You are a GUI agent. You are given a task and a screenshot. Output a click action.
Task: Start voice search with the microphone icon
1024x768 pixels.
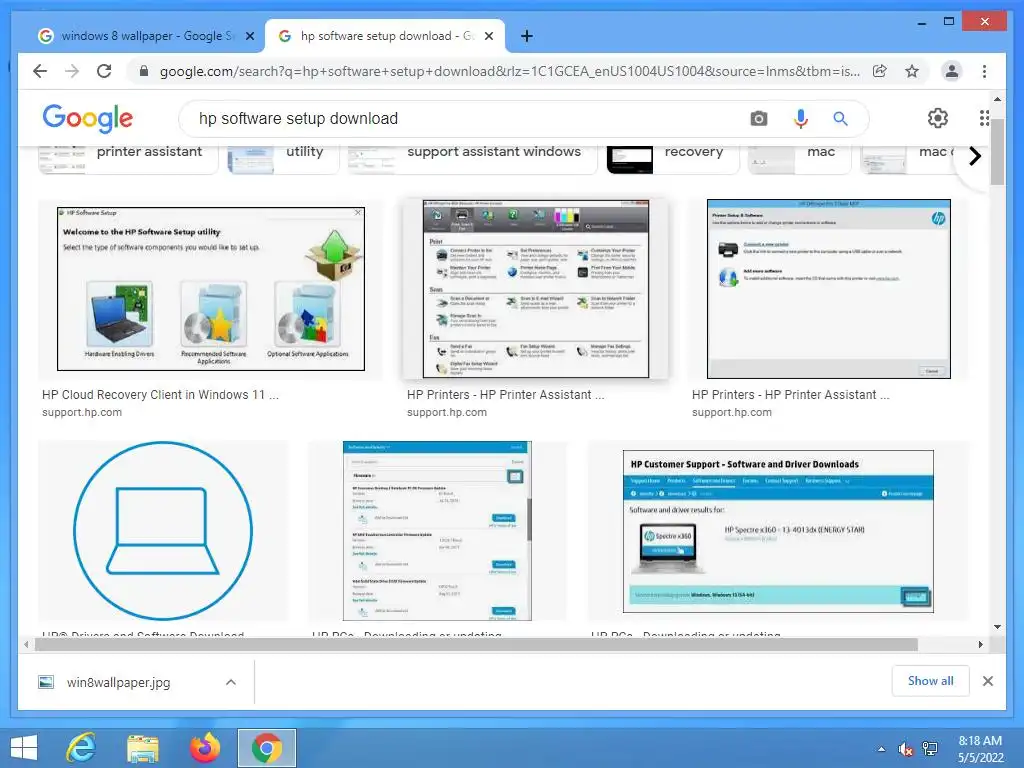801,118
